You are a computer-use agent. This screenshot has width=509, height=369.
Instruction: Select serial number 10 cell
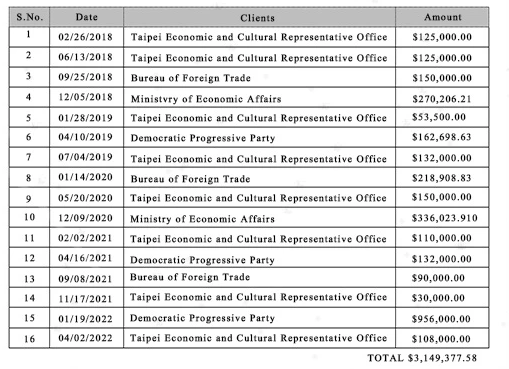30,218
